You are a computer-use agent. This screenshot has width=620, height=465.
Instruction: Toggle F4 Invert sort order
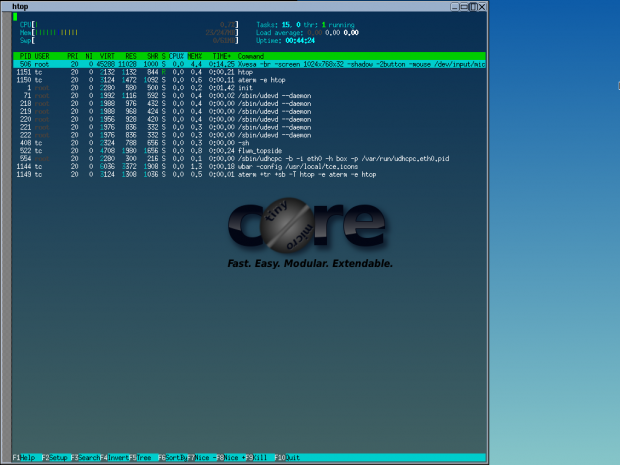[115, 457]
